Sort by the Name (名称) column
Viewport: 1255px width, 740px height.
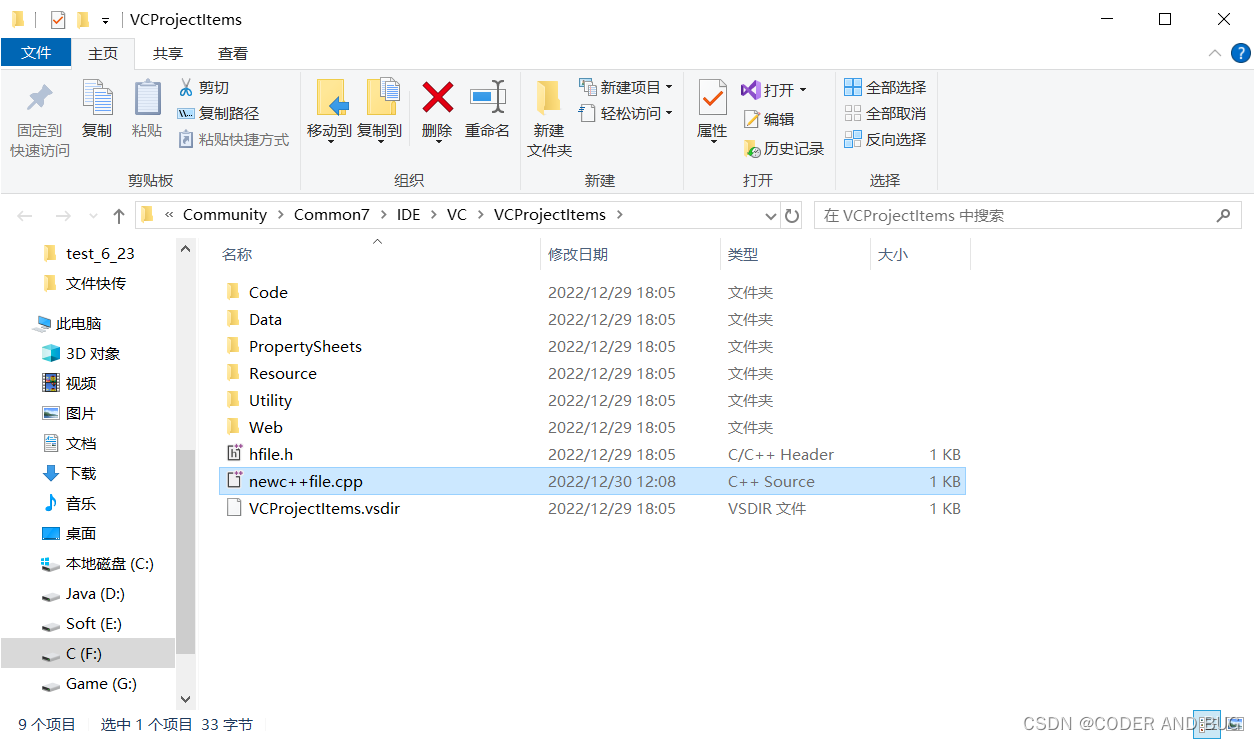237,255
